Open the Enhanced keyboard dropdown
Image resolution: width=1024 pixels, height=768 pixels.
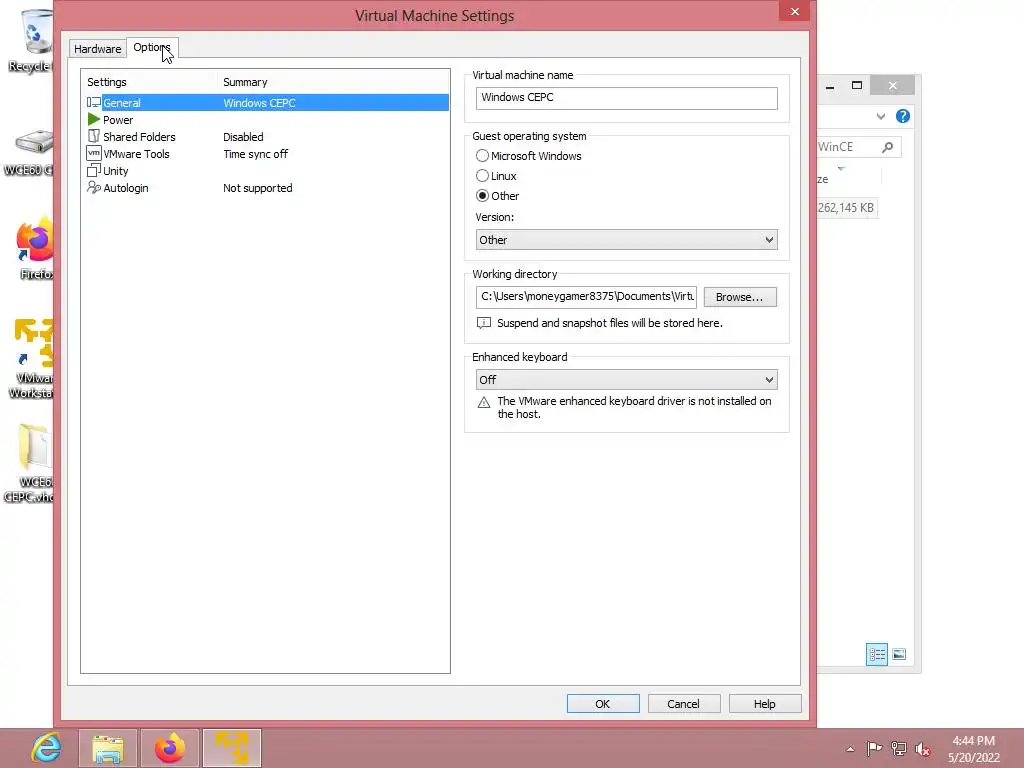(x=626, y=379)
